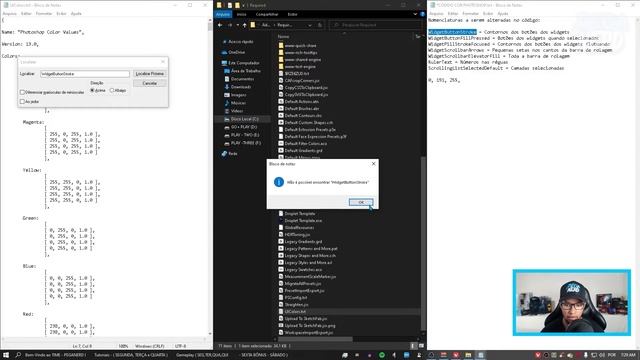
Task: Open Downloads in the navigation pane
Action: click(x=240, y=87)
